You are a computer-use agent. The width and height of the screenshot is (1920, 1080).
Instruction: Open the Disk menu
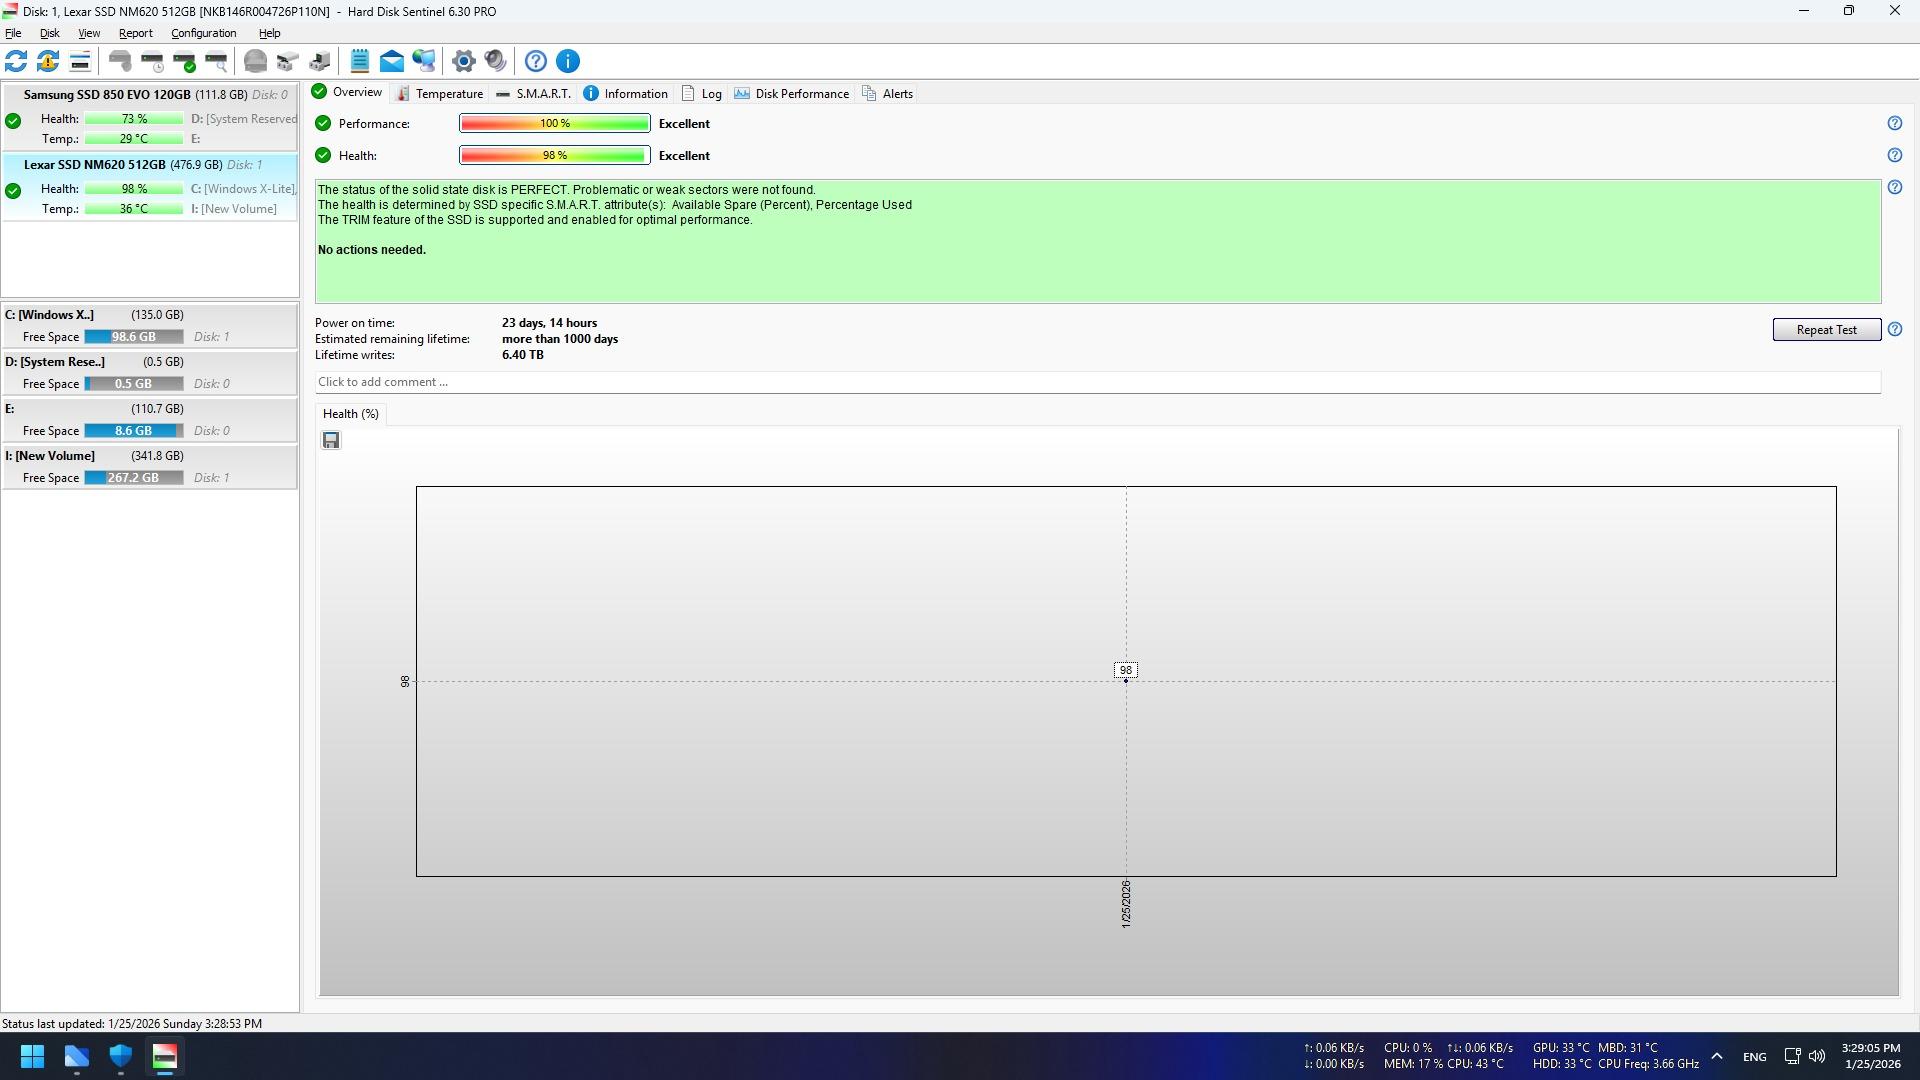point(49,33)
